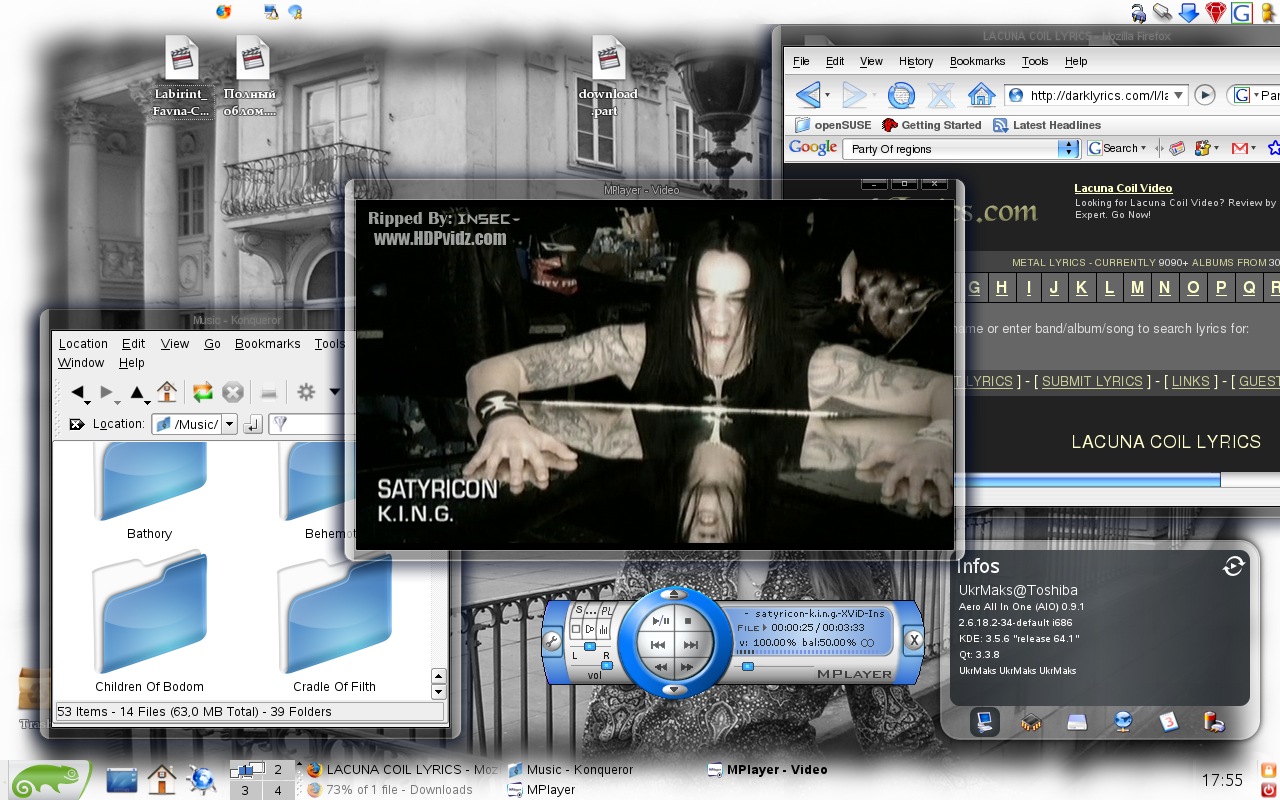Fast forward the video in MPlayer
Image resolution: width=1280 pixels, height=800 pixels.
[687, 667]
